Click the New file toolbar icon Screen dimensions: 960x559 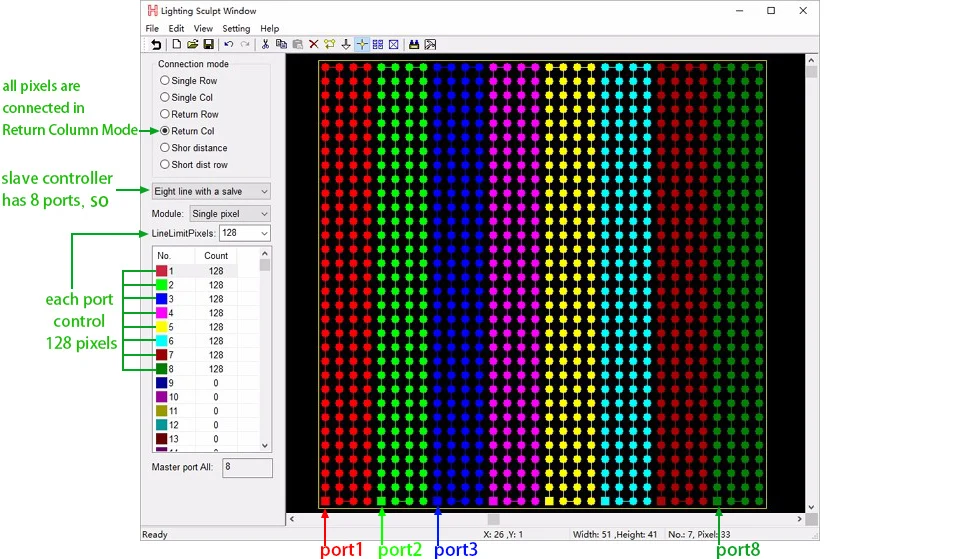click(x=177, y=45)
